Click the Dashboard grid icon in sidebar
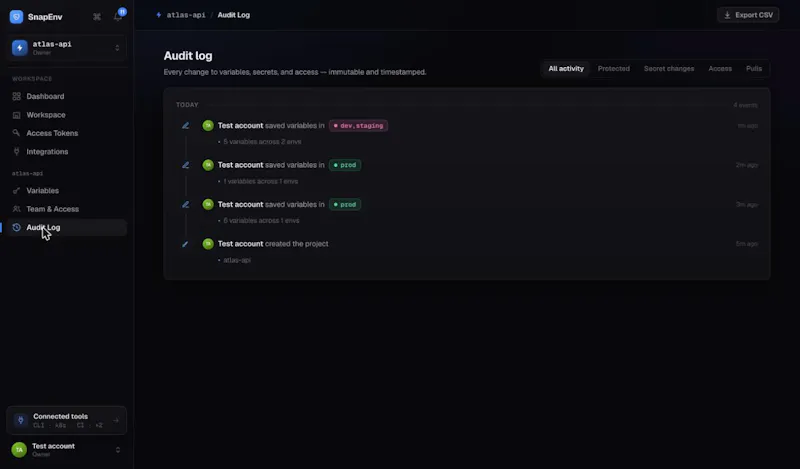The width and height of the screenshot is (800, 469). coord(16,96)
